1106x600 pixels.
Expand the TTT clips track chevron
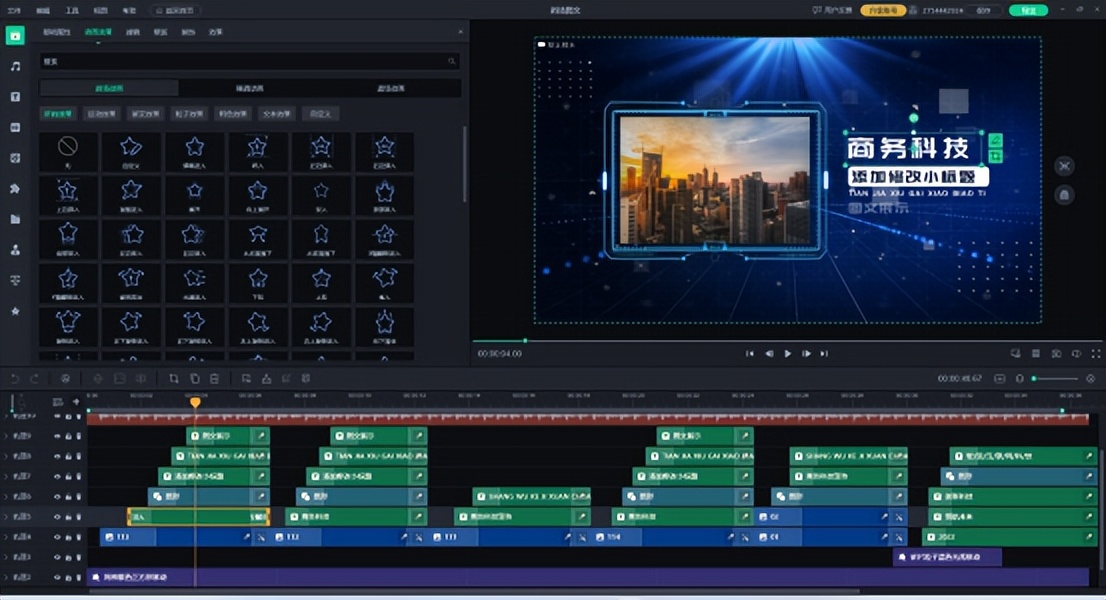click(6, 537)
